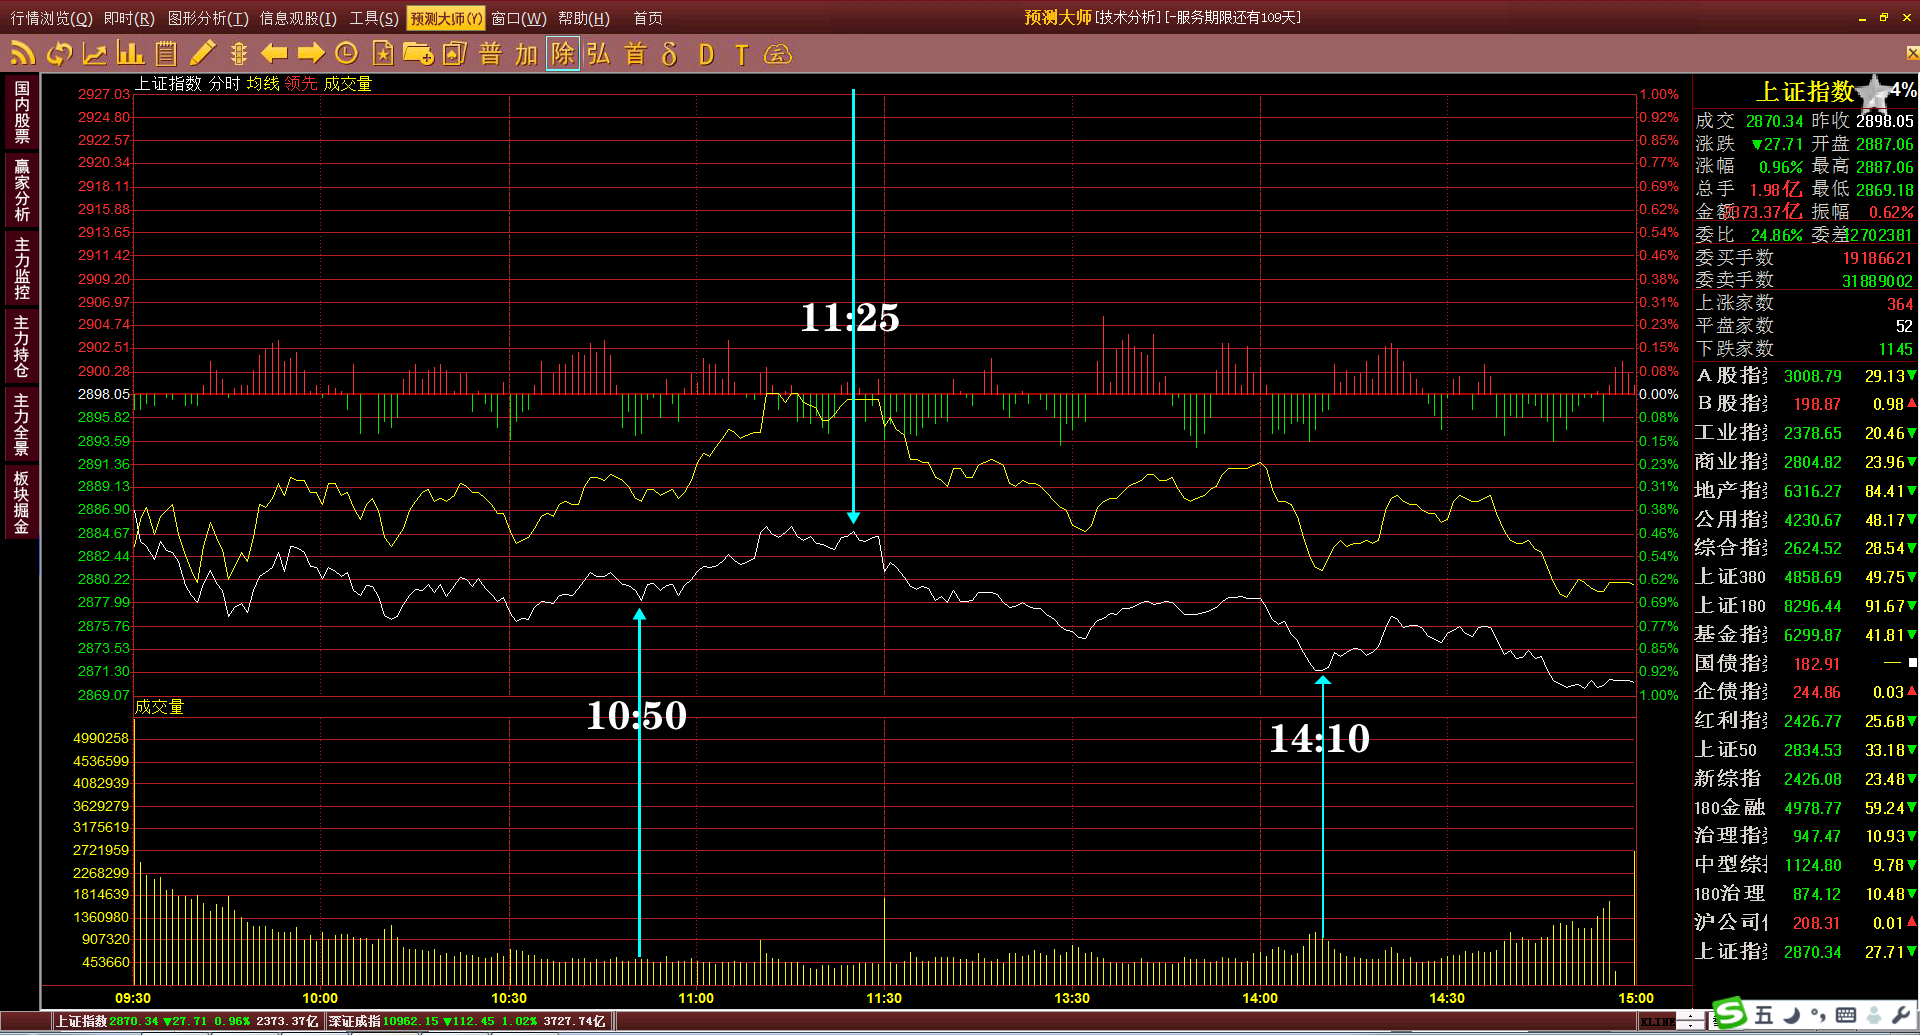The width and height of the screenshot is (1920, 1035).
Task: Toggle the moon half-width mode icon
Action: click(x=1792, y=1016)
